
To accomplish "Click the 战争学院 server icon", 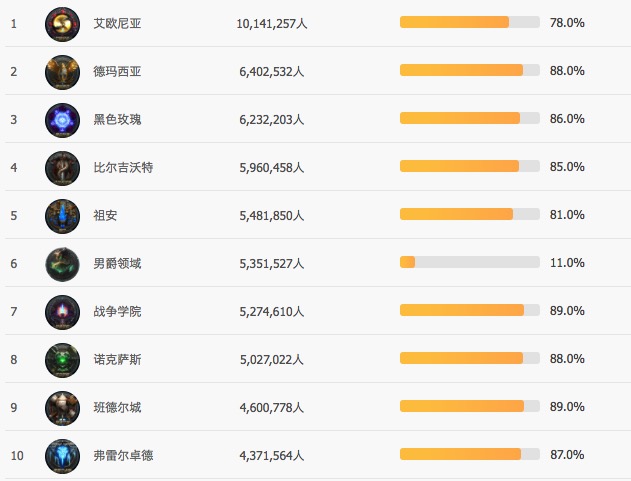I will (62, 311).
